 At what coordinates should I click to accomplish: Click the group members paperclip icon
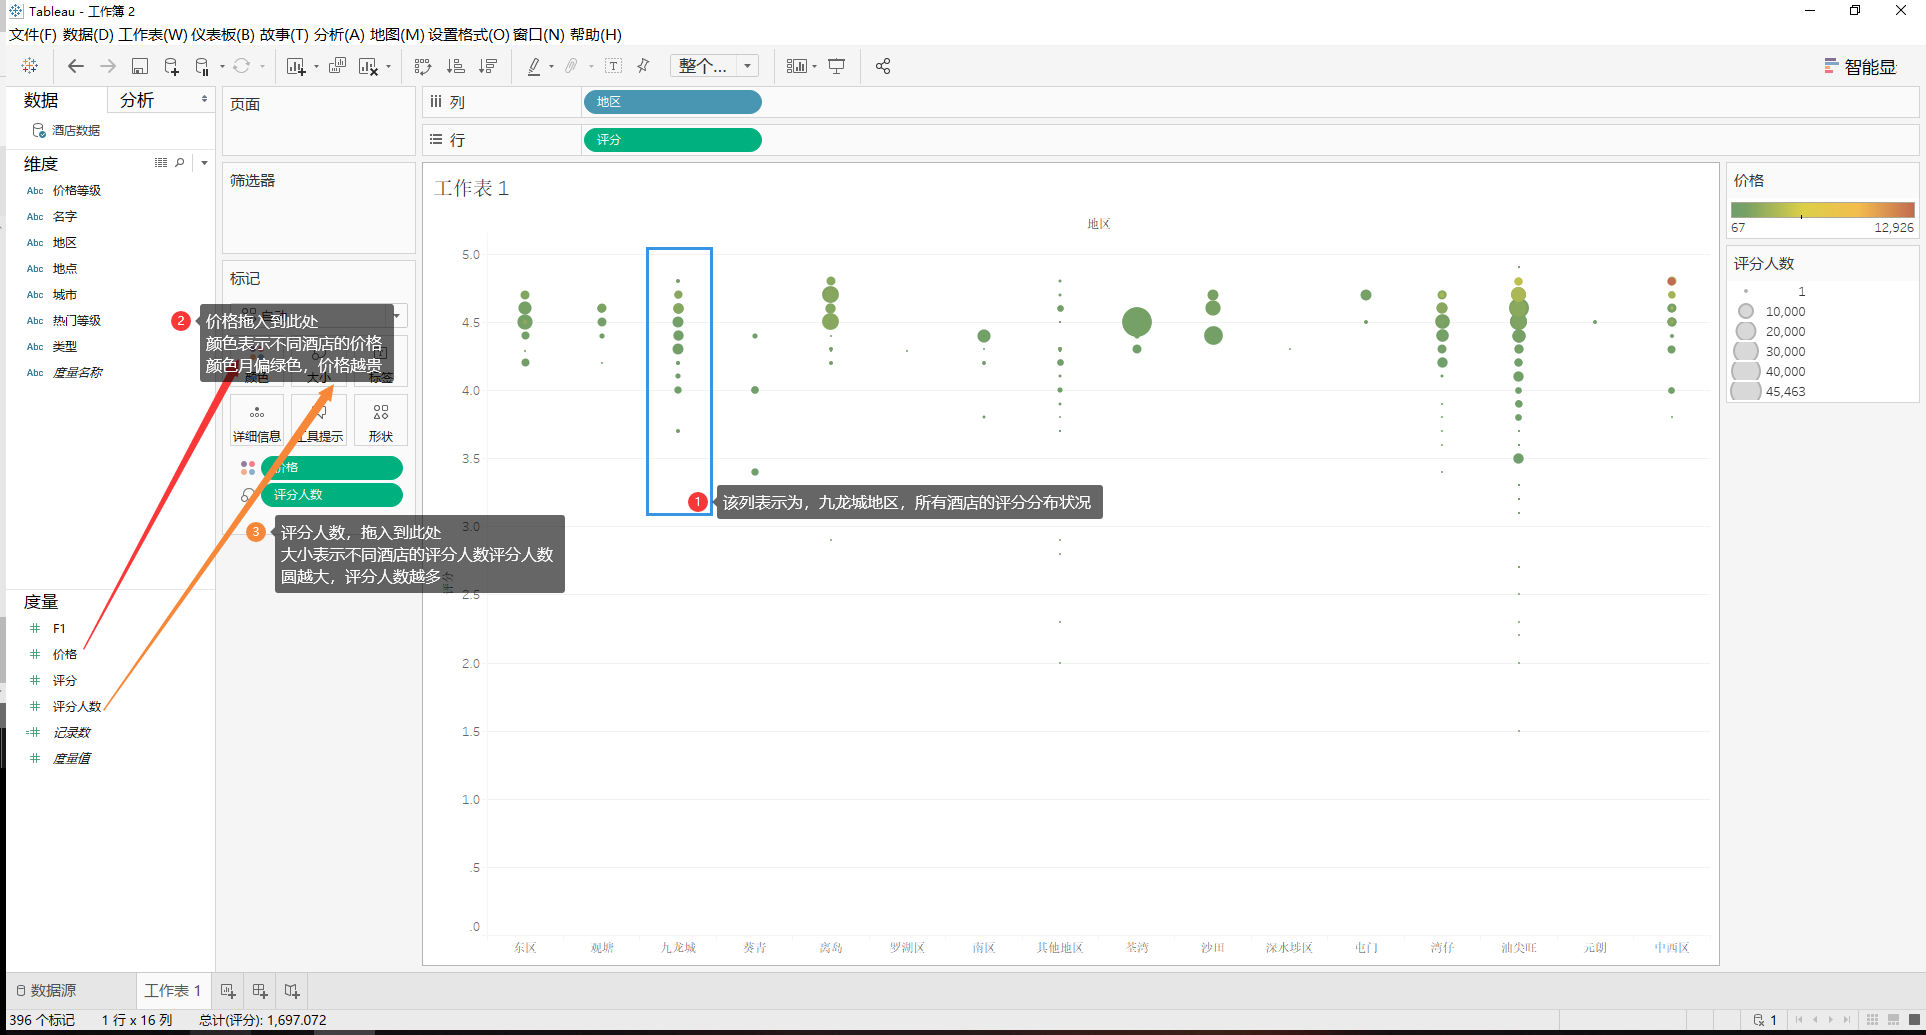coord(571,66)
